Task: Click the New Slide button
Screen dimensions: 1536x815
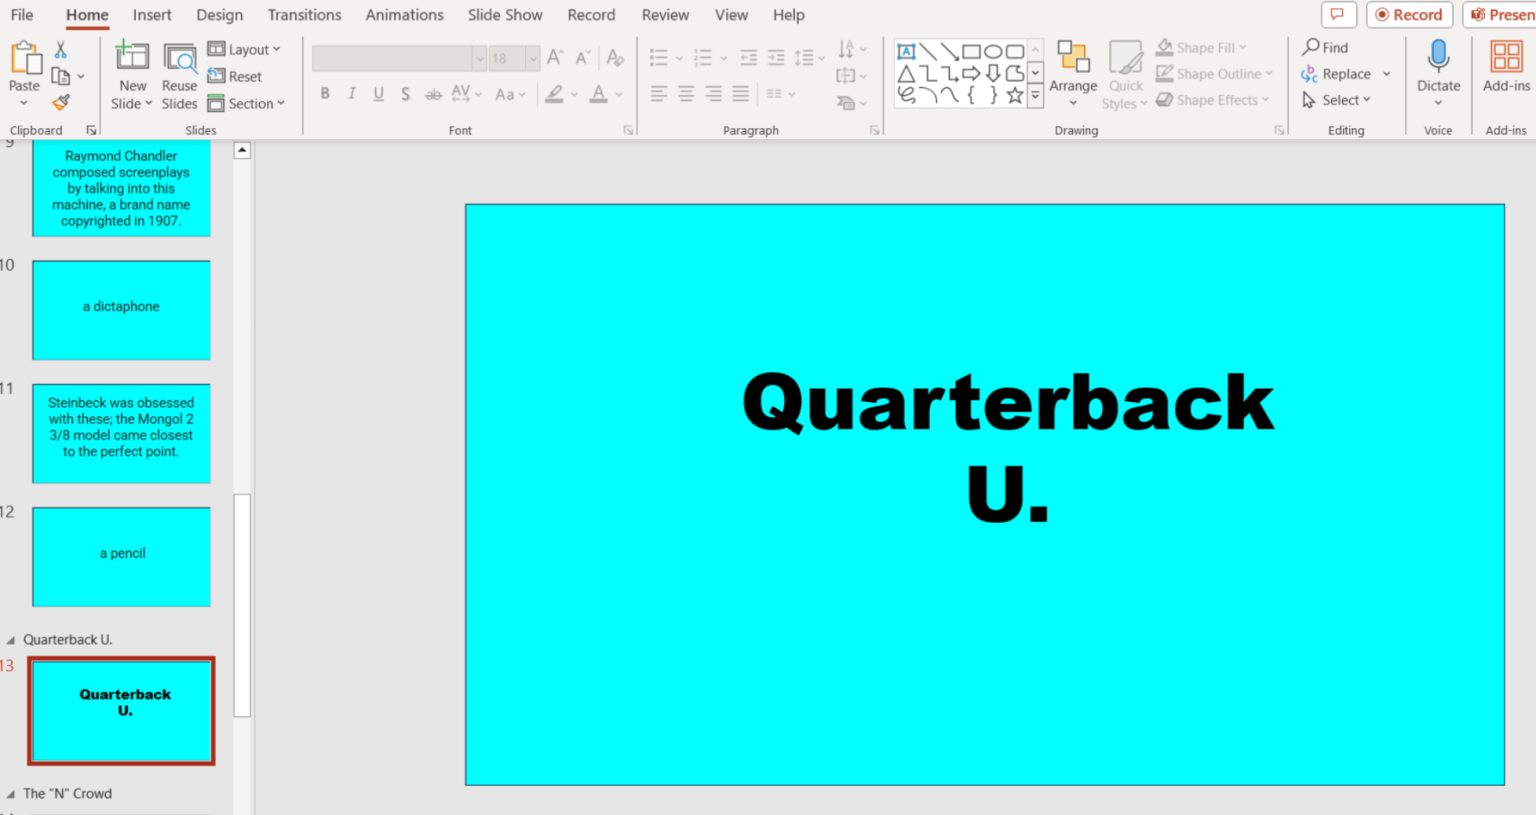Action: (x=131, y=72)
